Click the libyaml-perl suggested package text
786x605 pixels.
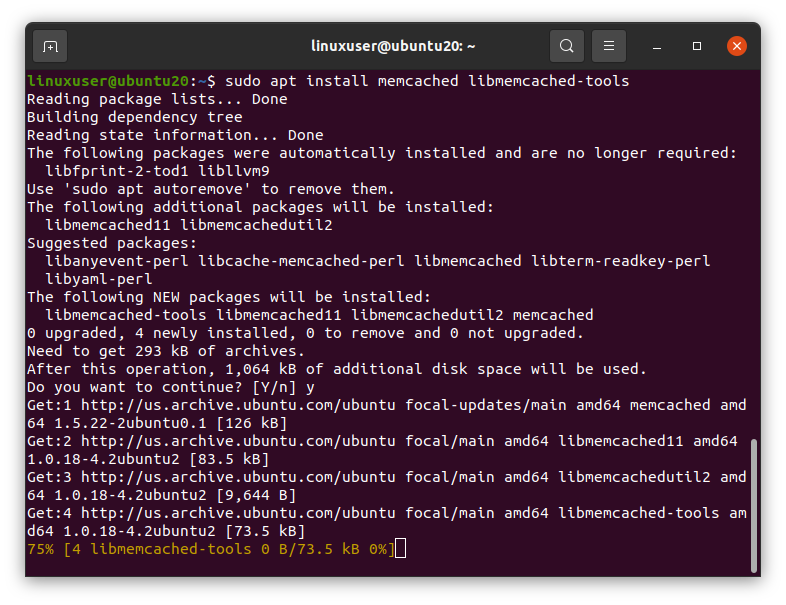pos(99,279)
